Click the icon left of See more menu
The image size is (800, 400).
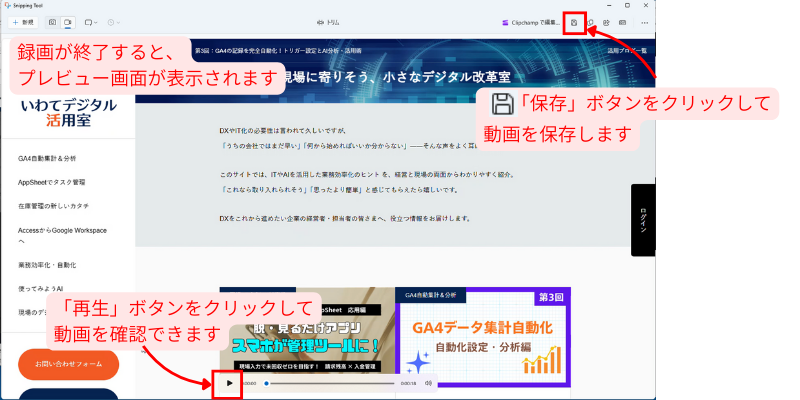(x=622, y=22)
